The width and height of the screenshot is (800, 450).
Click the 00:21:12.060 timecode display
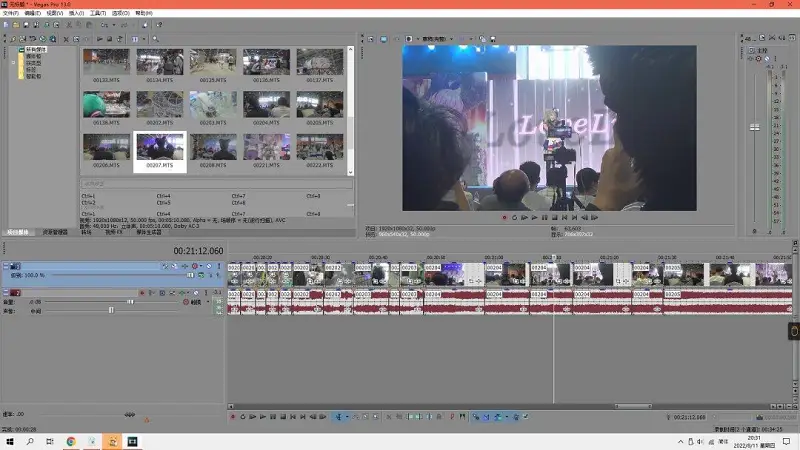[198, 251]
